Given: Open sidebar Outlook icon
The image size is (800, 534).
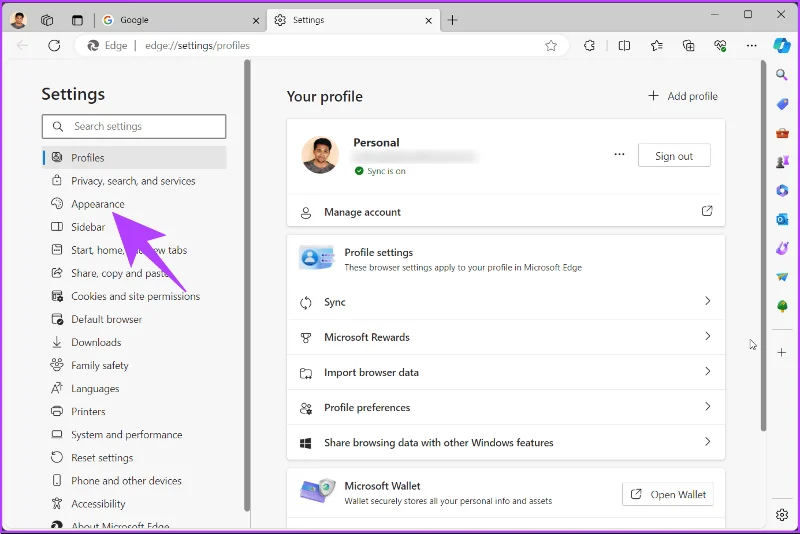Looking at the screenshot, I should (x=782, y=219).
